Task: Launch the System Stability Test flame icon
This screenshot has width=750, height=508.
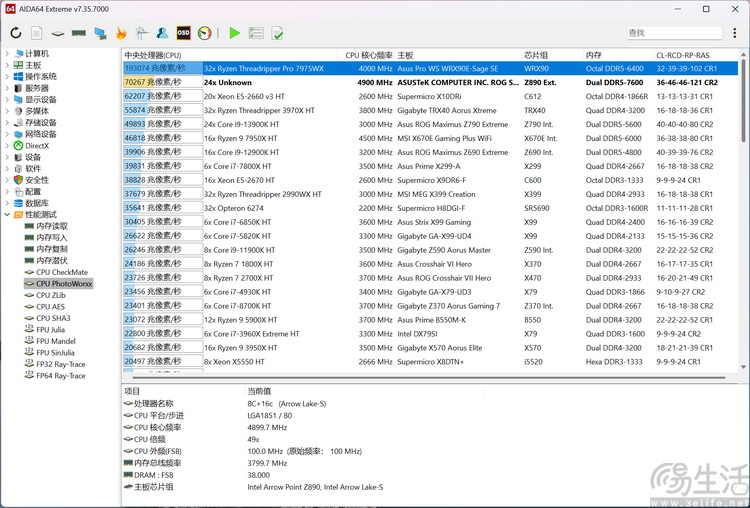Action: 121,33
